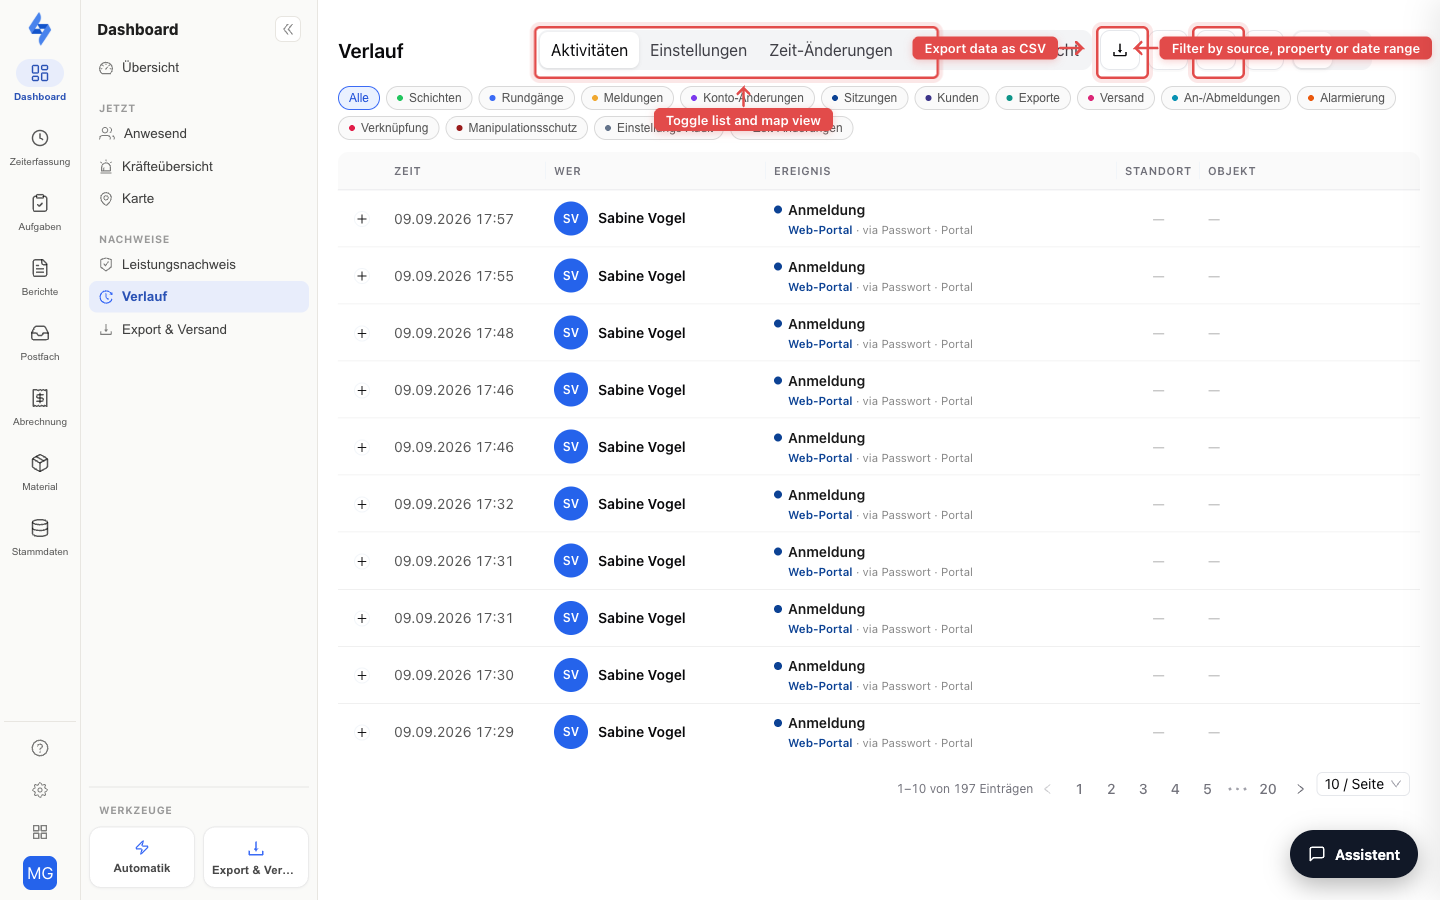Open settings gear in left rail
The image size is (1440, 900).
(x=40, y=790)
